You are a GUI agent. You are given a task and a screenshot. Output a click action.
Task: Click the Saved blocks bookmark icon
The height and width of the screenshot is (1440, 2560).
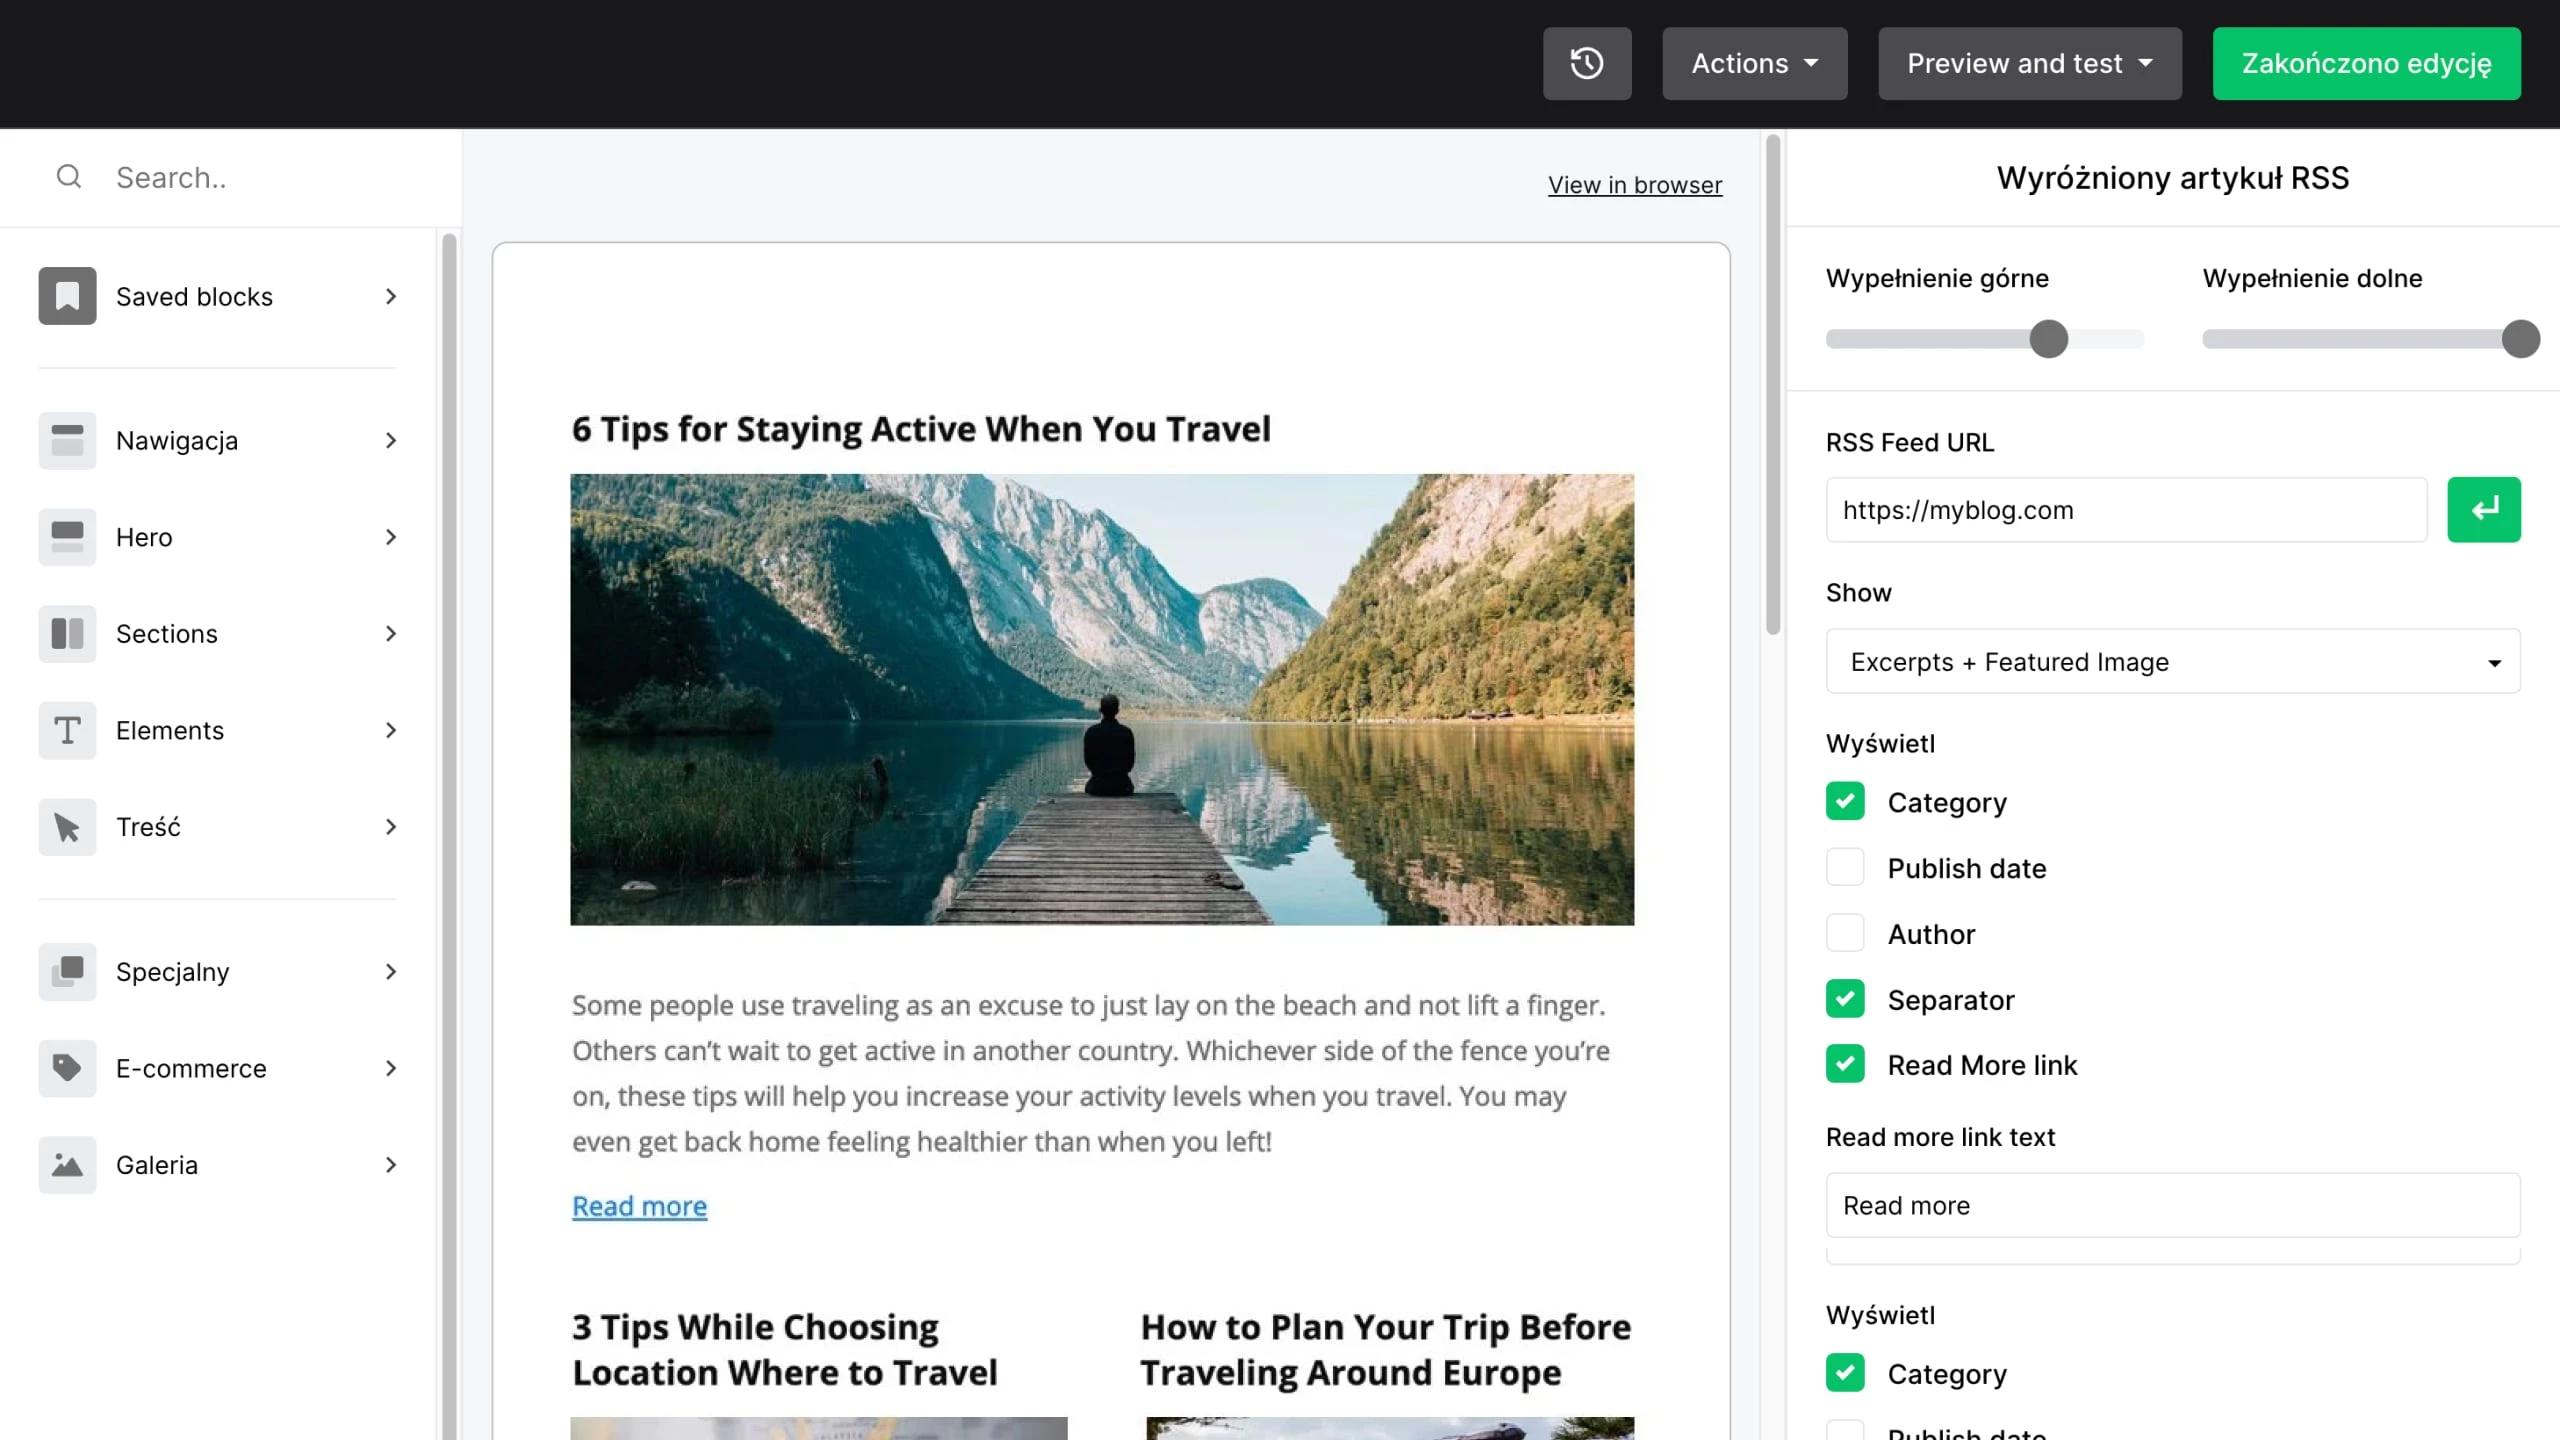(x=67, y=296)
